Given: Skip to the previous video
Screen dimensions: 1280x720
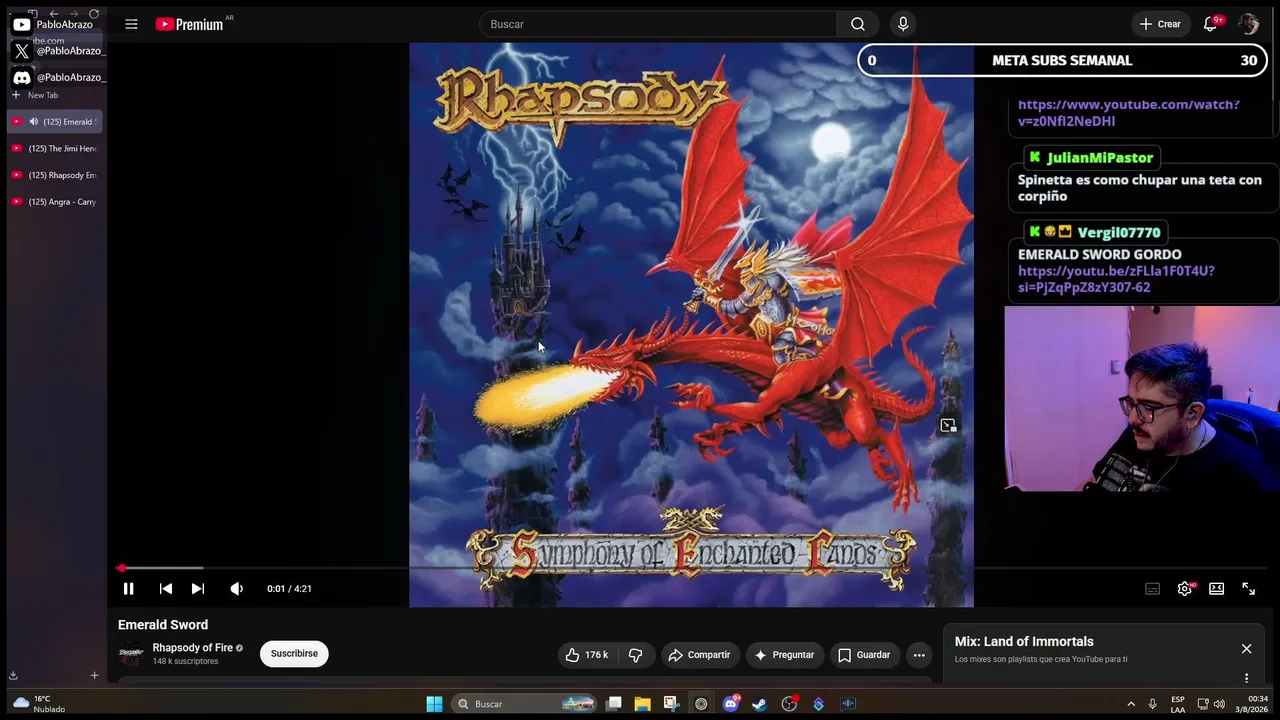Looking at the screenshot, I should point(166,589).
